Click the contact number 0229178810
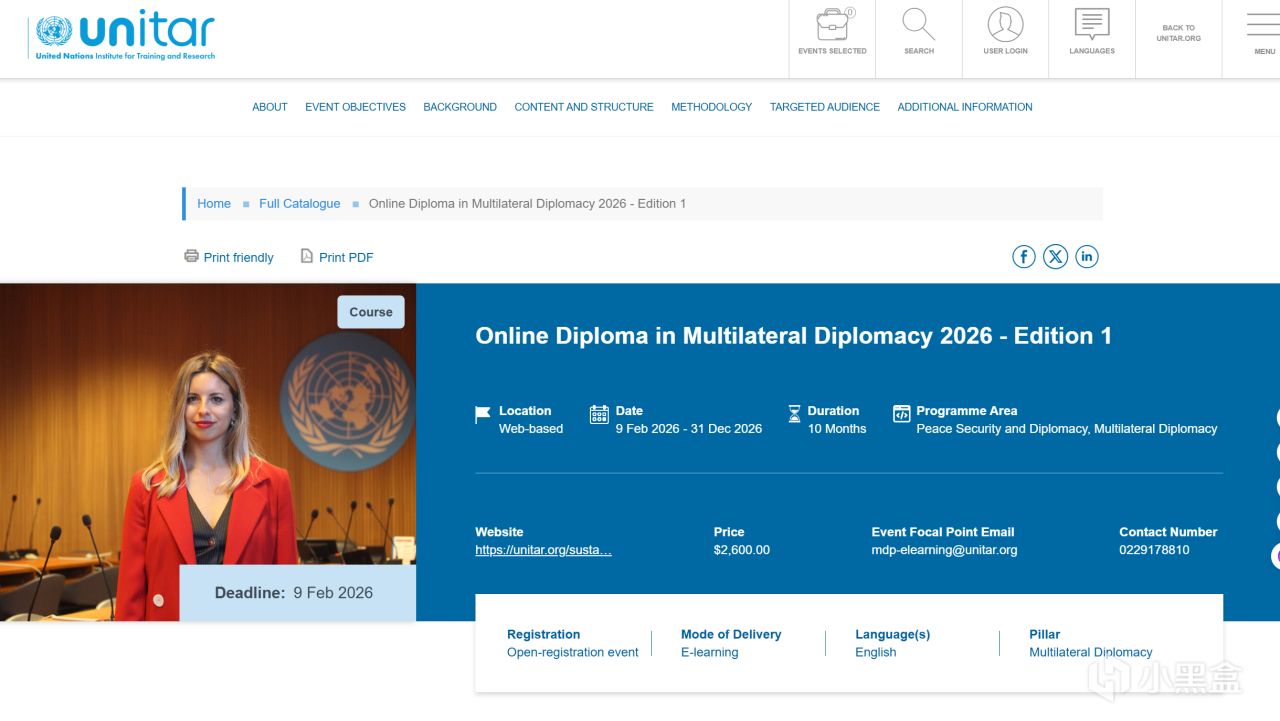The height and width of the screenshot is (721, 1280). 1154,550
